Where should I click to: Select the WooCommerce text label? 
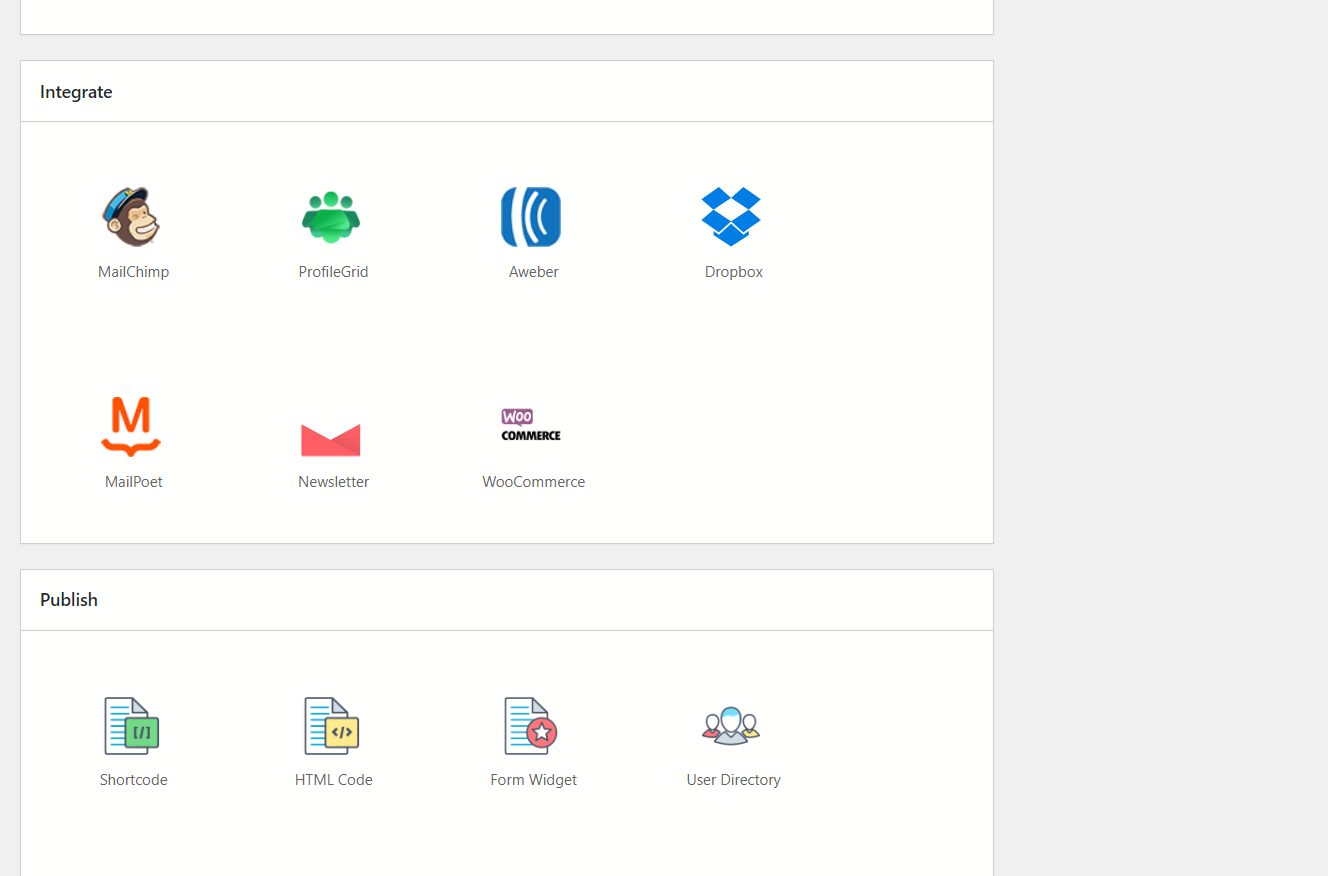click(533, 481)
